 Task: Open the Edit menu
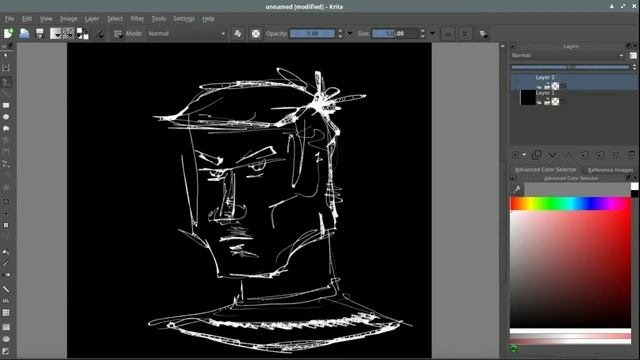27,19
